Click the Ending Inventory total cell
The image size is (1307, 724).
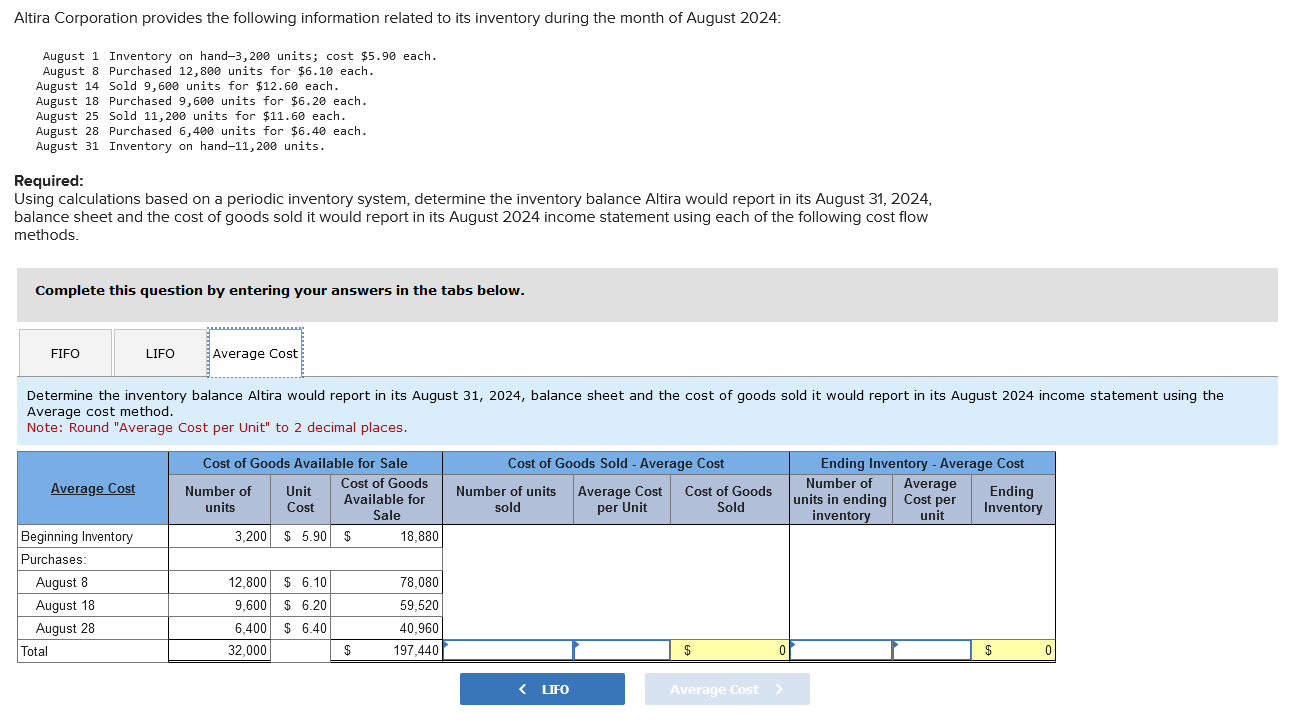1013,651
